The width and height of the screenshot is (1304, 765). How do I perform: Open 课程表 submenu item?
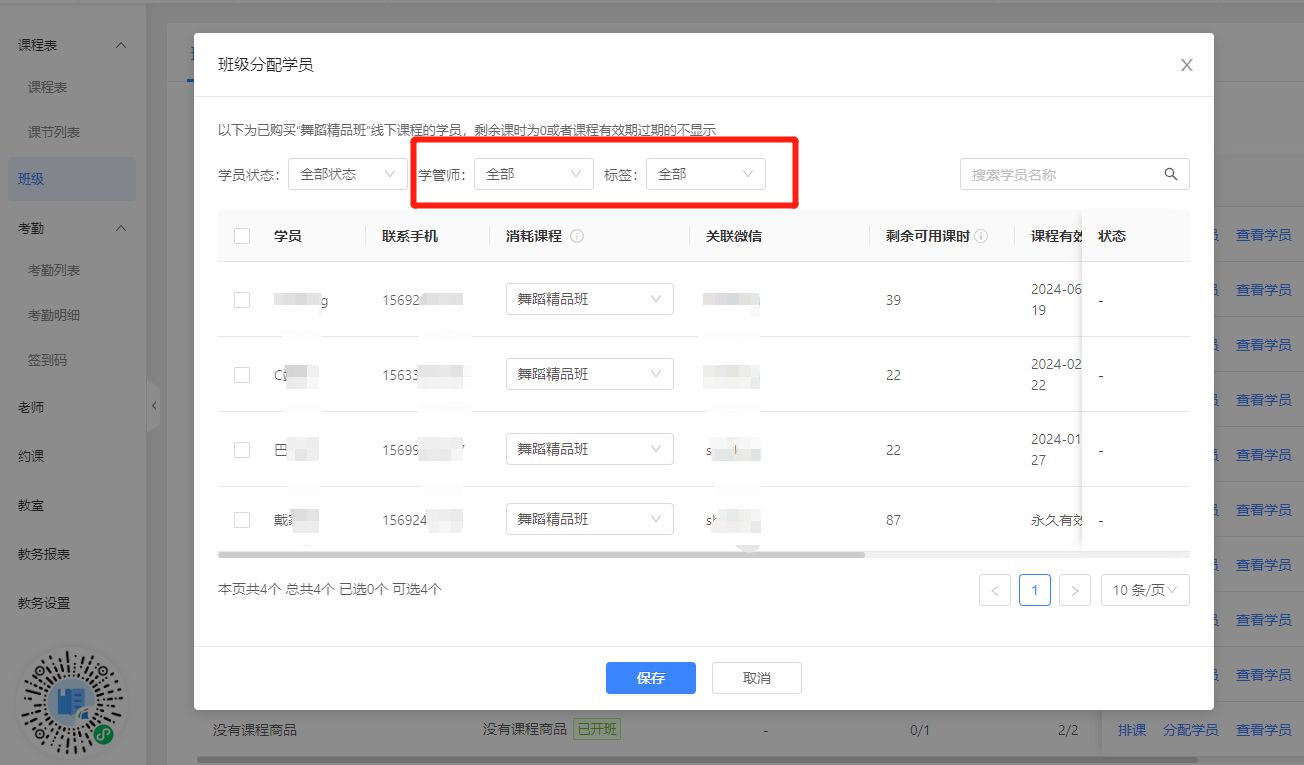tap(47, 87)
